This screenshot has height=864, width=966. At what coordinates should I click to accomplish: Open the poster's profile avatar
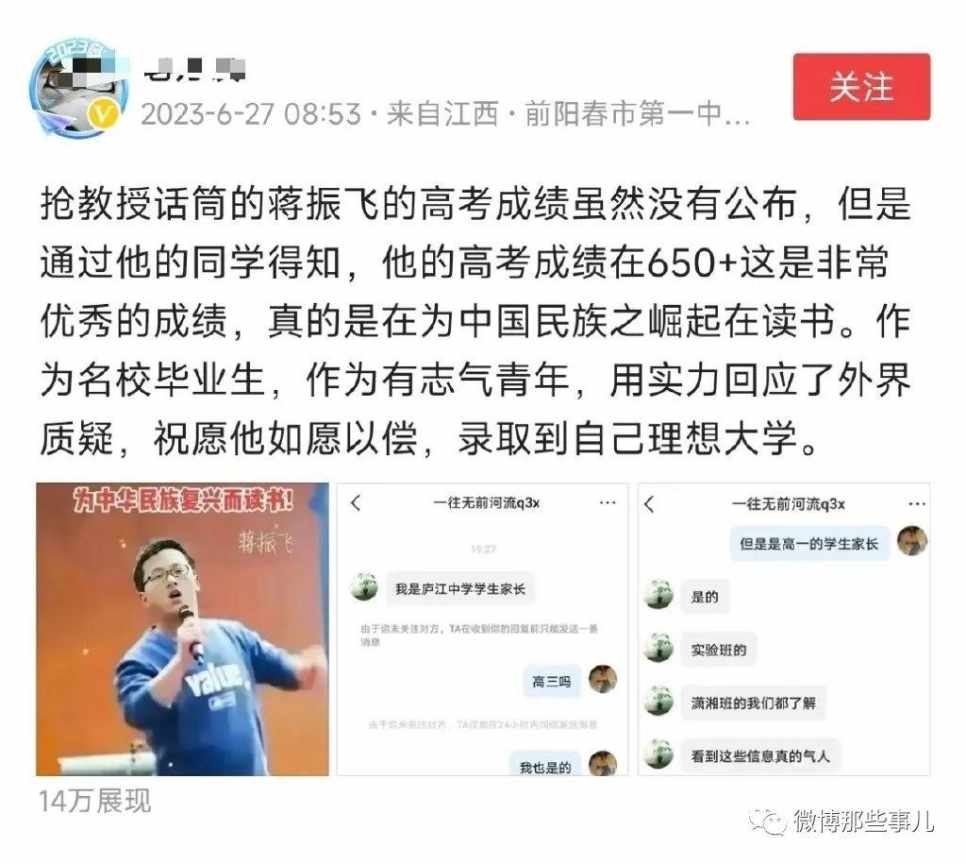pyautogui.click(x=79, y=86)
